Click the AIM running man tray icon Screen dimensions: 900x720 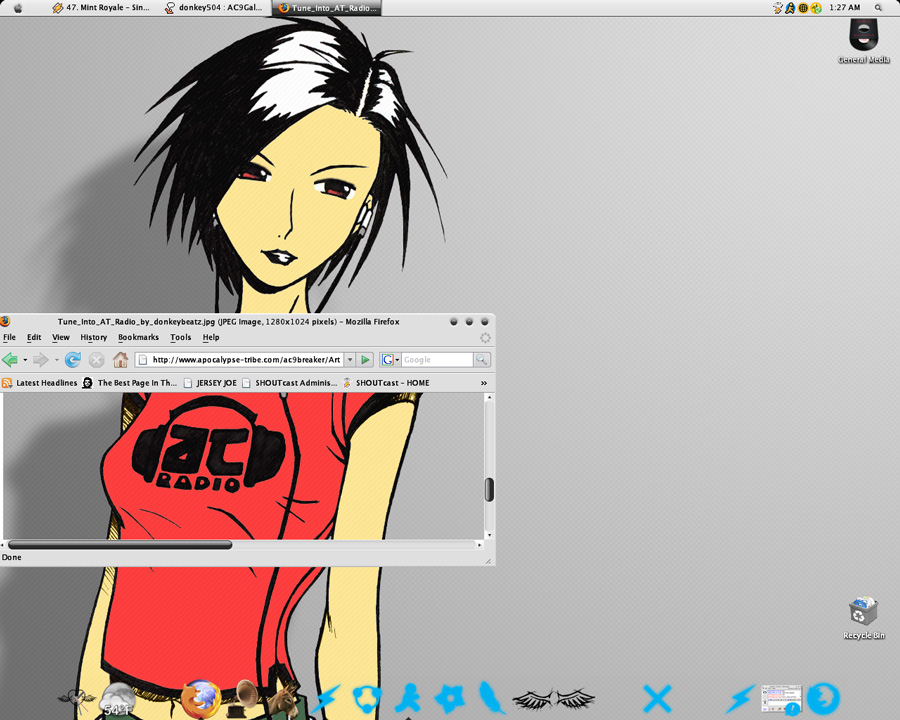790,8
